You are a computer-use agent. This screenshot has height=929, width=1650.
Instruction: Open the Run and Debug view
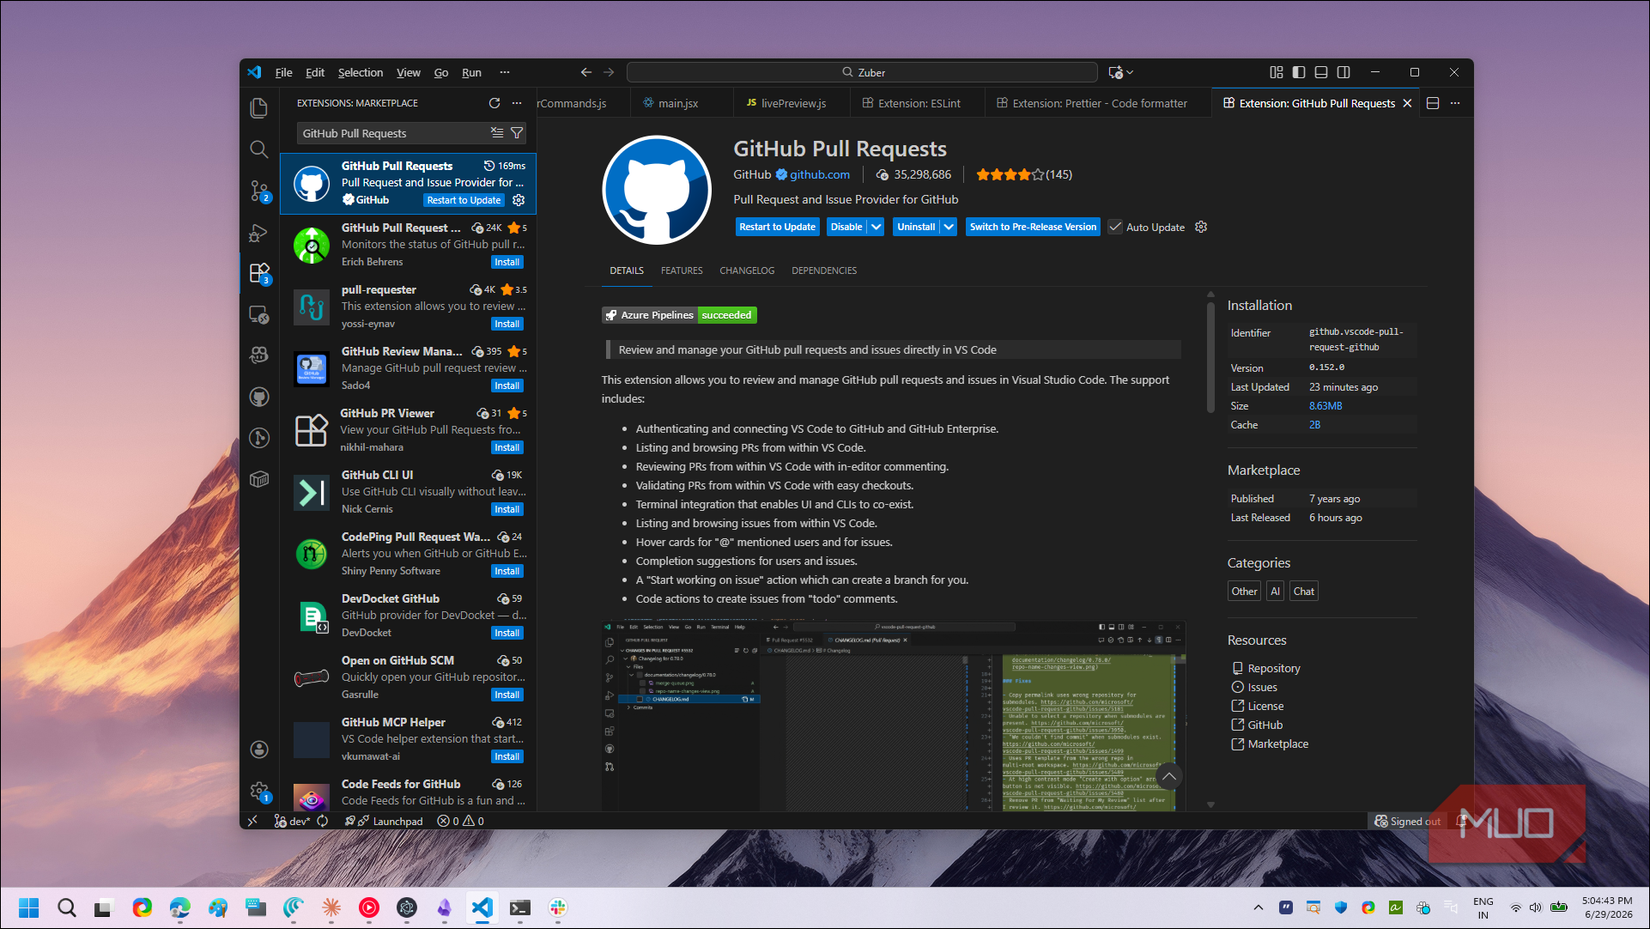(x=259, y=233)
